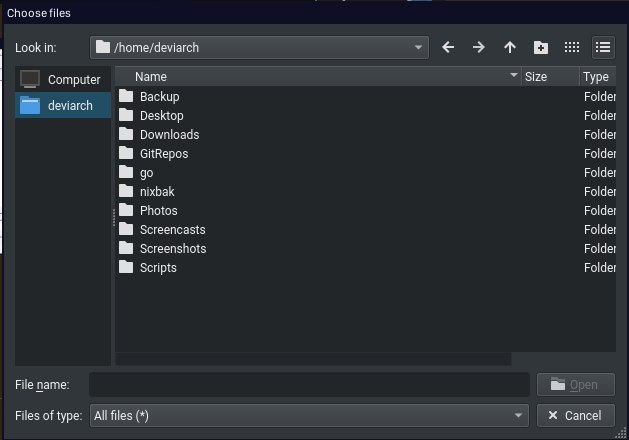This screenshot has height=440, width=629.
Task: Click the Type cell of Scripts row
Action: click(x=599, y=268)
